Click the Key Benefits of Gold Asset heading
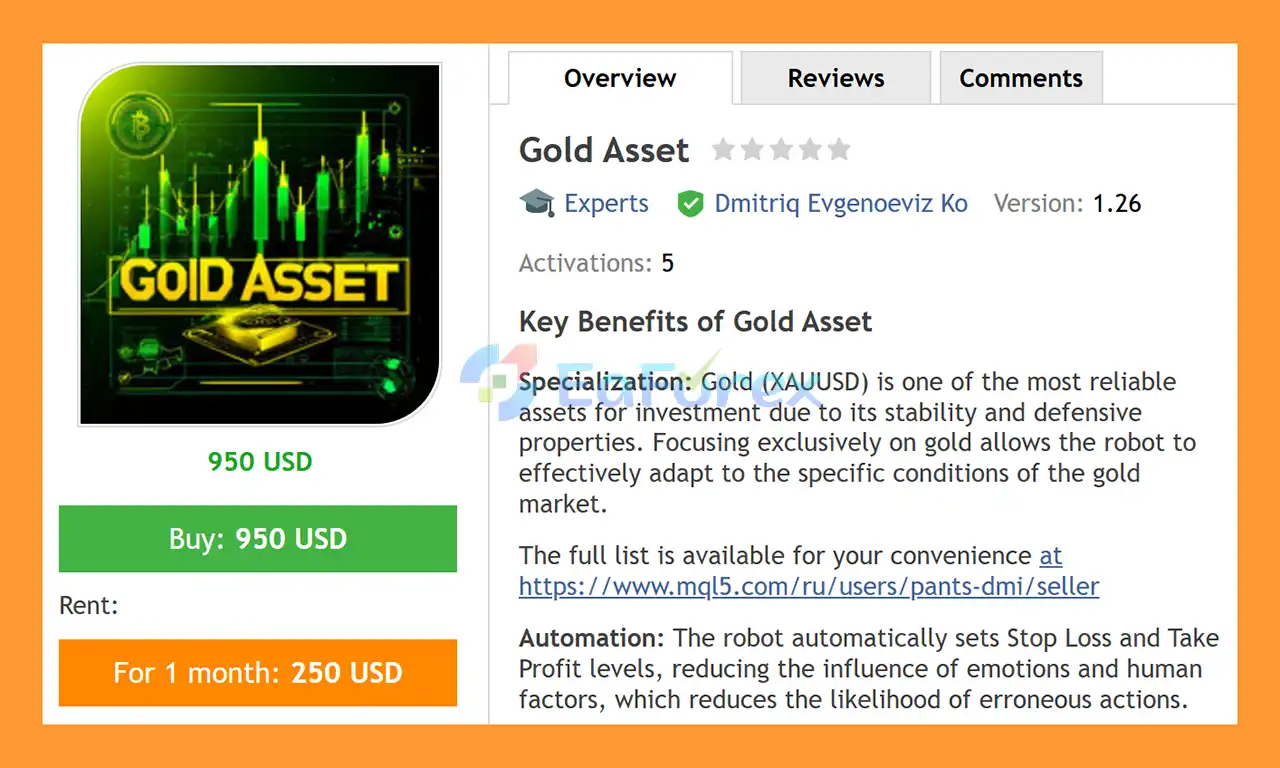 (695, 322)
